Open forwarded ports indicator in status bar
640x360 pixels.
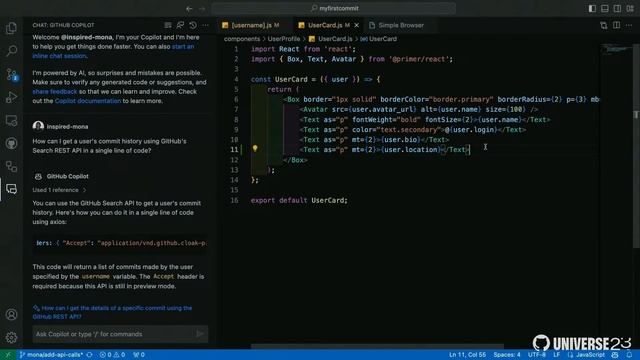pyautogui.click(x=139, y=355)
